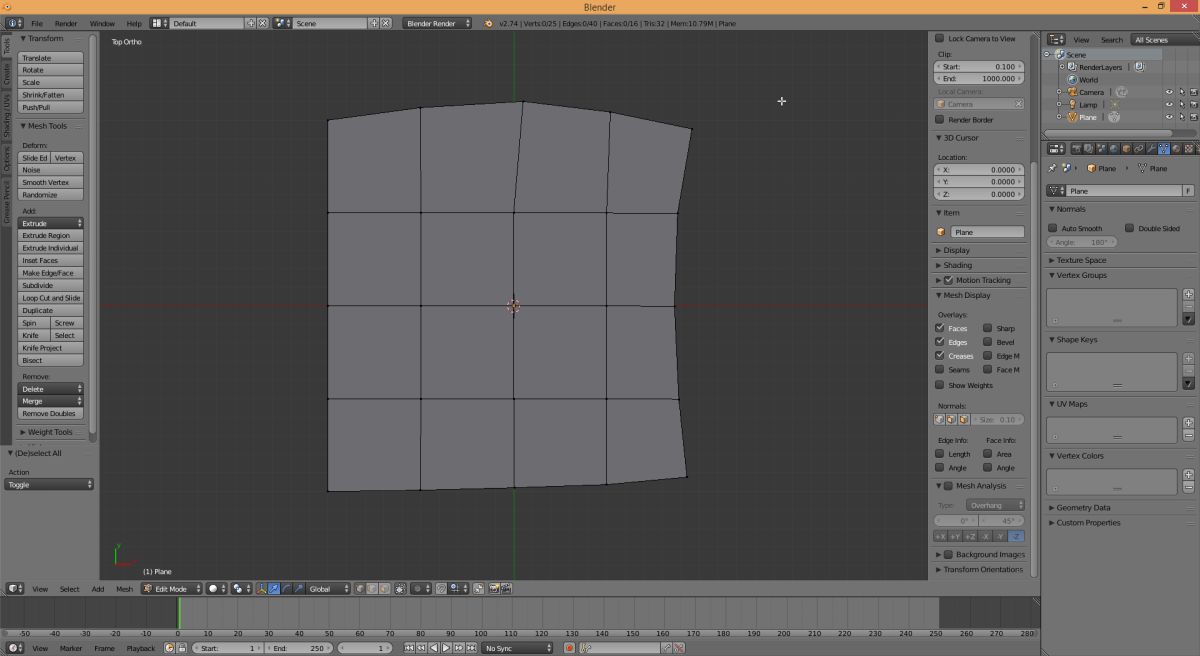Viewport: 1200px width, 656px height.
Task: Open the No Sync dropdown
Action: click(x=517, y=648)
